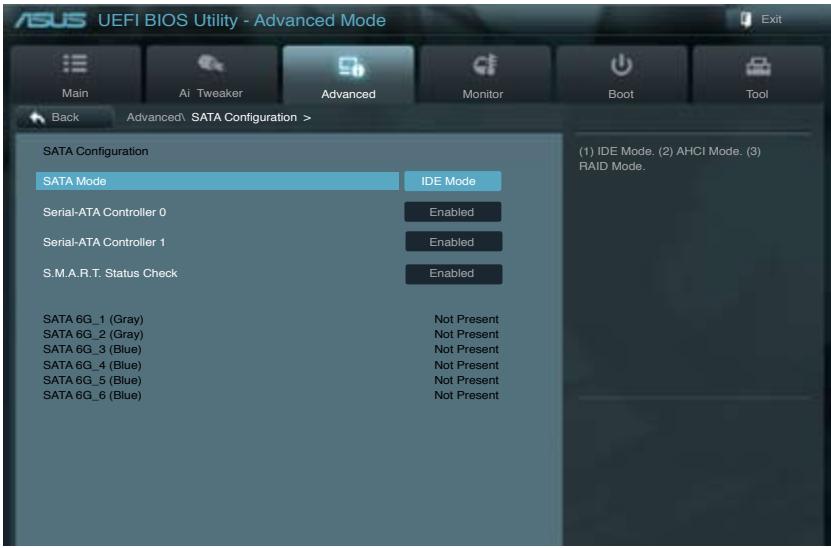The height and width of the screenshot is (548, 831).
Task: Click the Advanced tab chip icon
Action: pyautogui.click(x=351, y=66)
